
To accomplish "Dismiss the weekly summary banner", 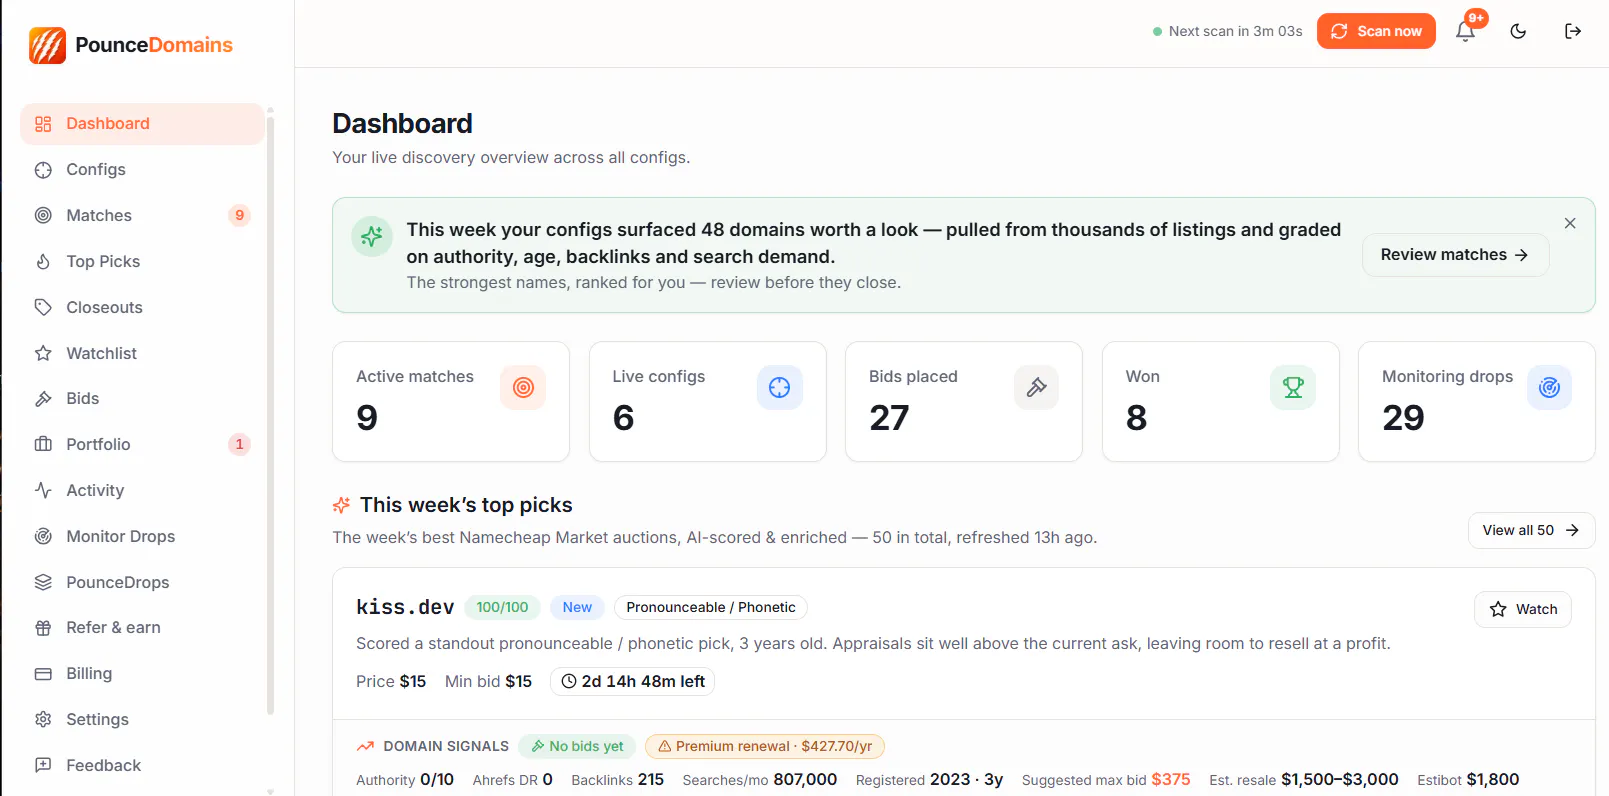I will coord(1570,223).
